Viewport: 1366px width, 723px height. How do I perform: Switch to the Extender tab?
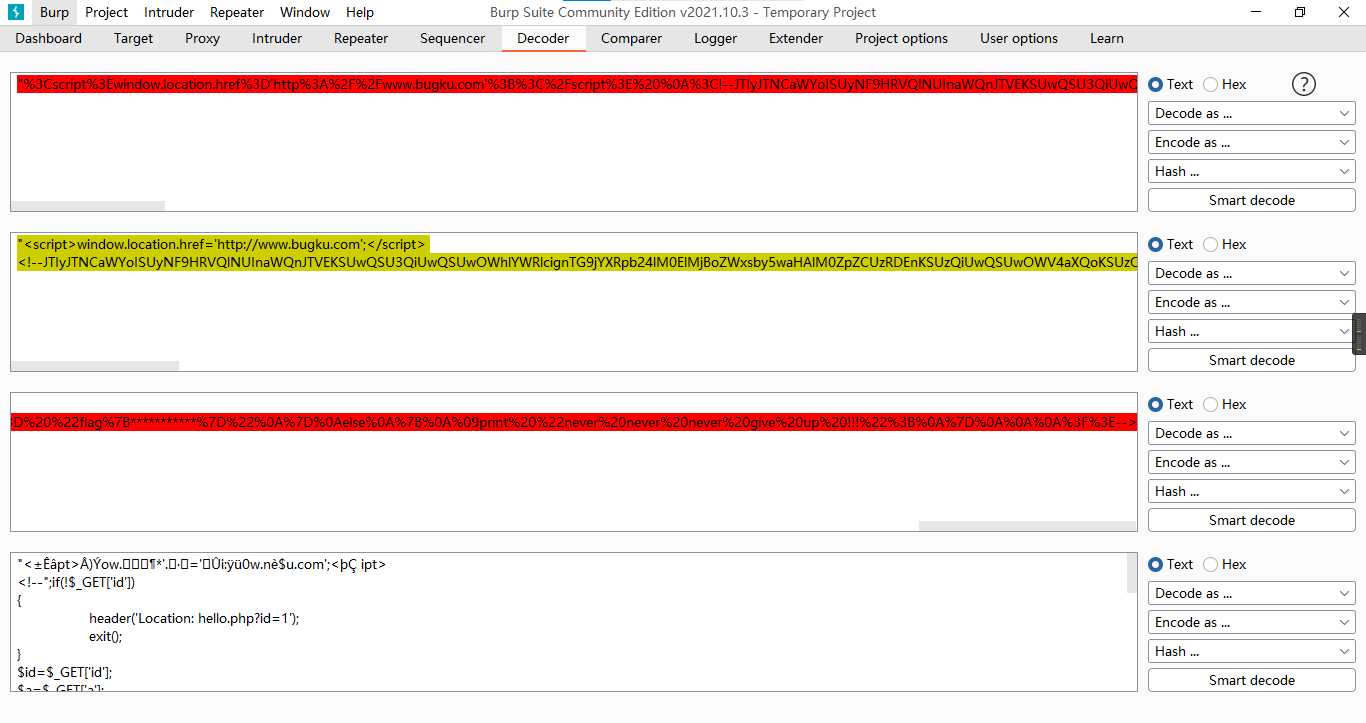(x=796, y=38)
